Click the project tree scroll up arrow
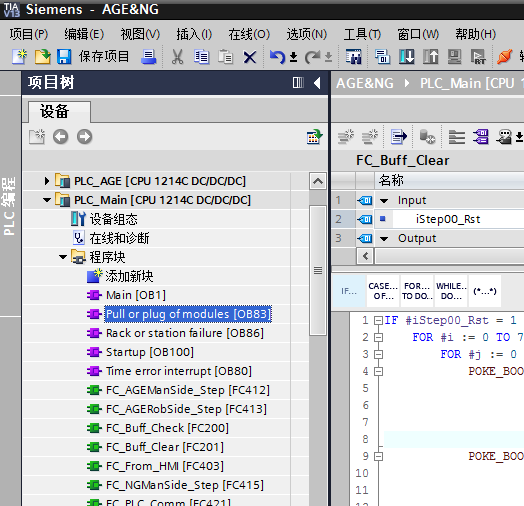Viewport: 524px width, 506px height. (318, 181)
